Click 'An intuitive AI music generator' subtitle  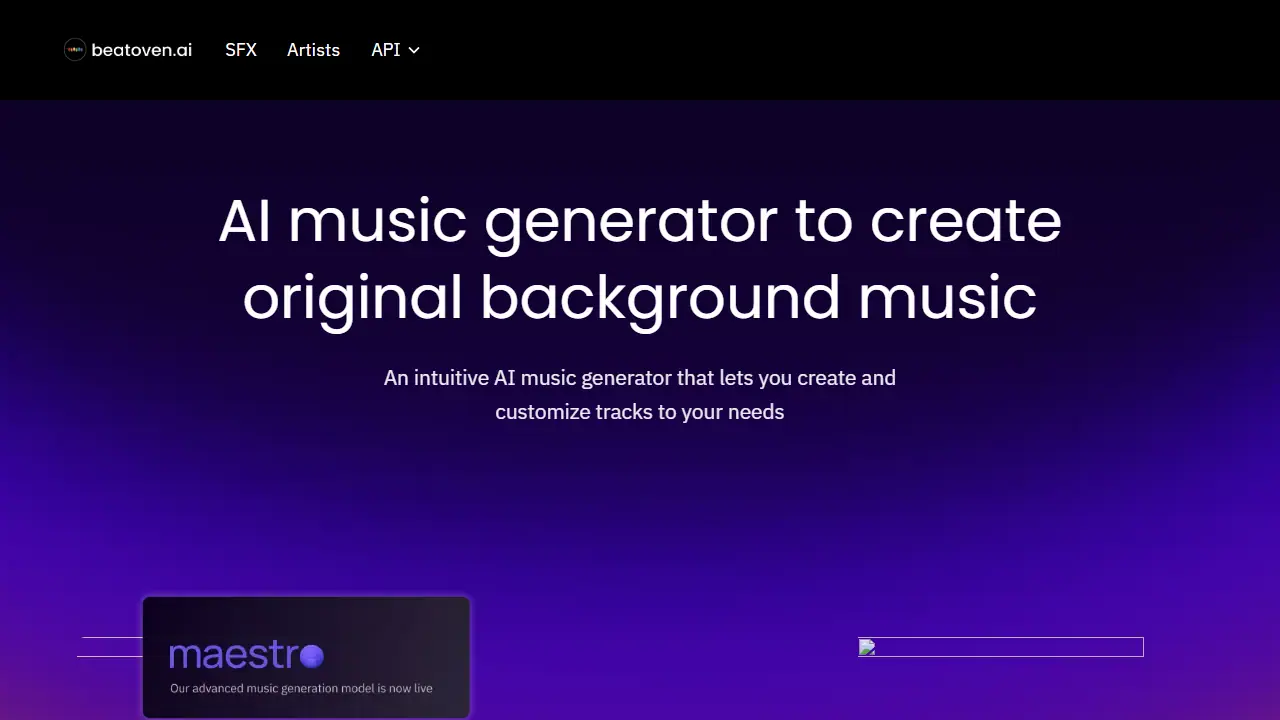pos(640,394)
